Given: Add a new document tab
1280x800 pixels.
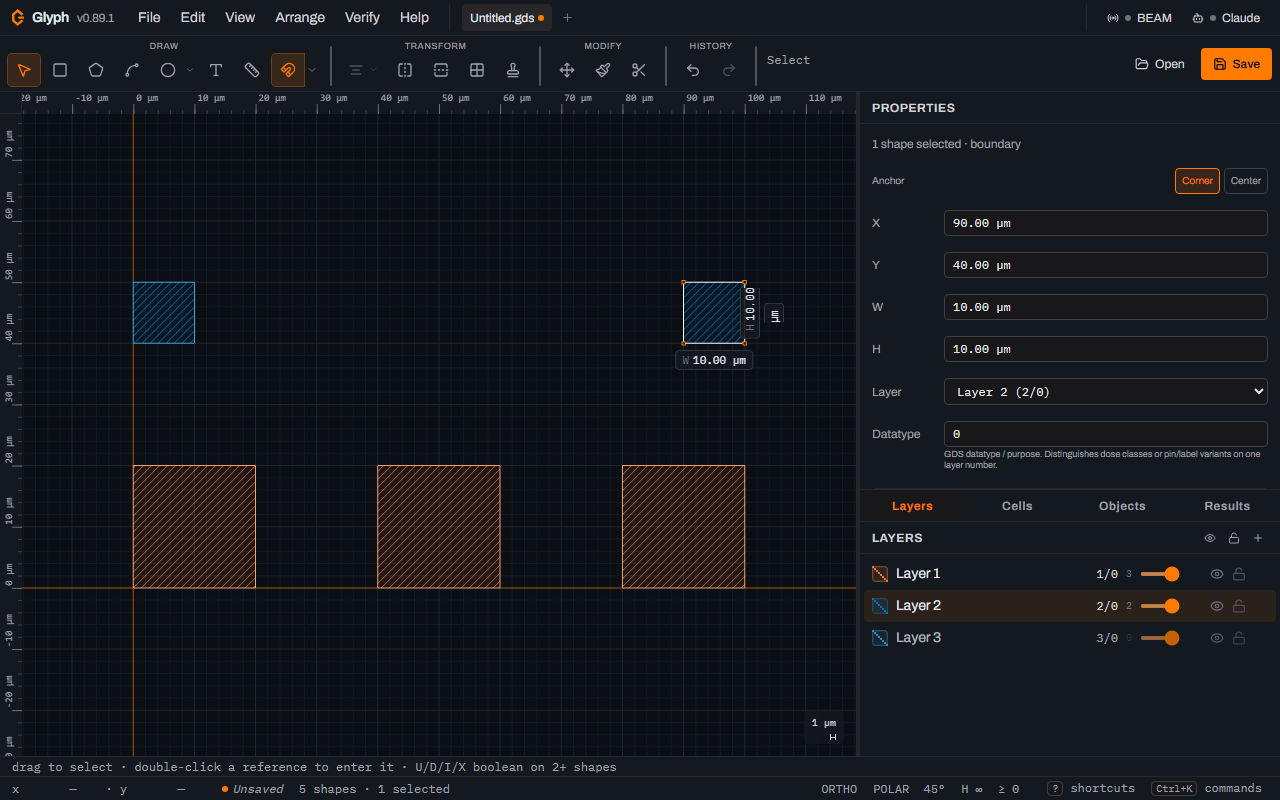Looking at the screenshot, I should pos(567,18).
